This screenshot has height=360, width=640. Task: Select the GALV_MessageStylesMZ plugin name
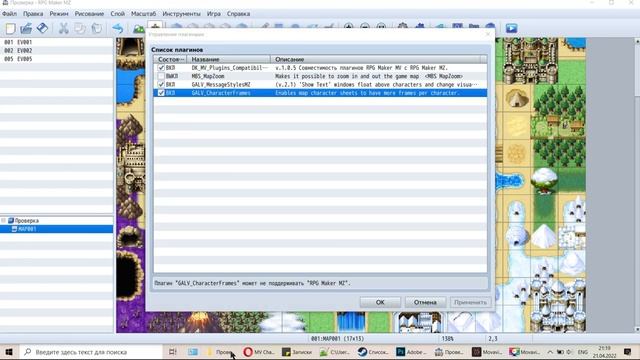click(x=221, y=84)
